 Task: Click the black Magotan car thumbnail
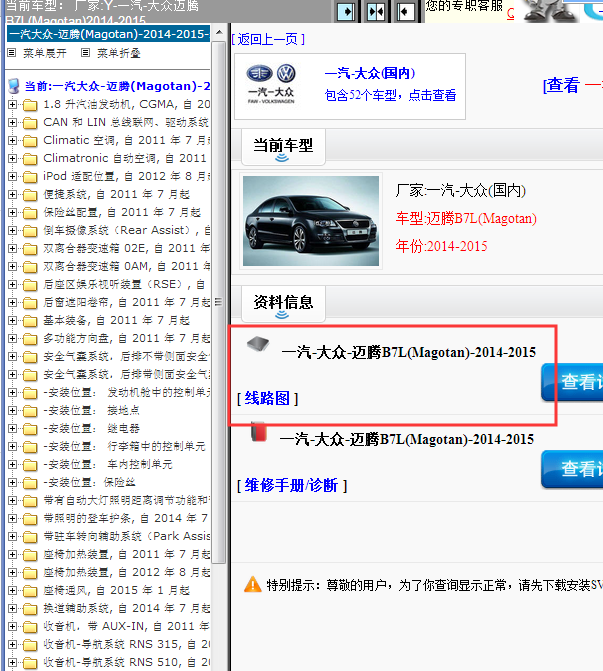point(311,221)
